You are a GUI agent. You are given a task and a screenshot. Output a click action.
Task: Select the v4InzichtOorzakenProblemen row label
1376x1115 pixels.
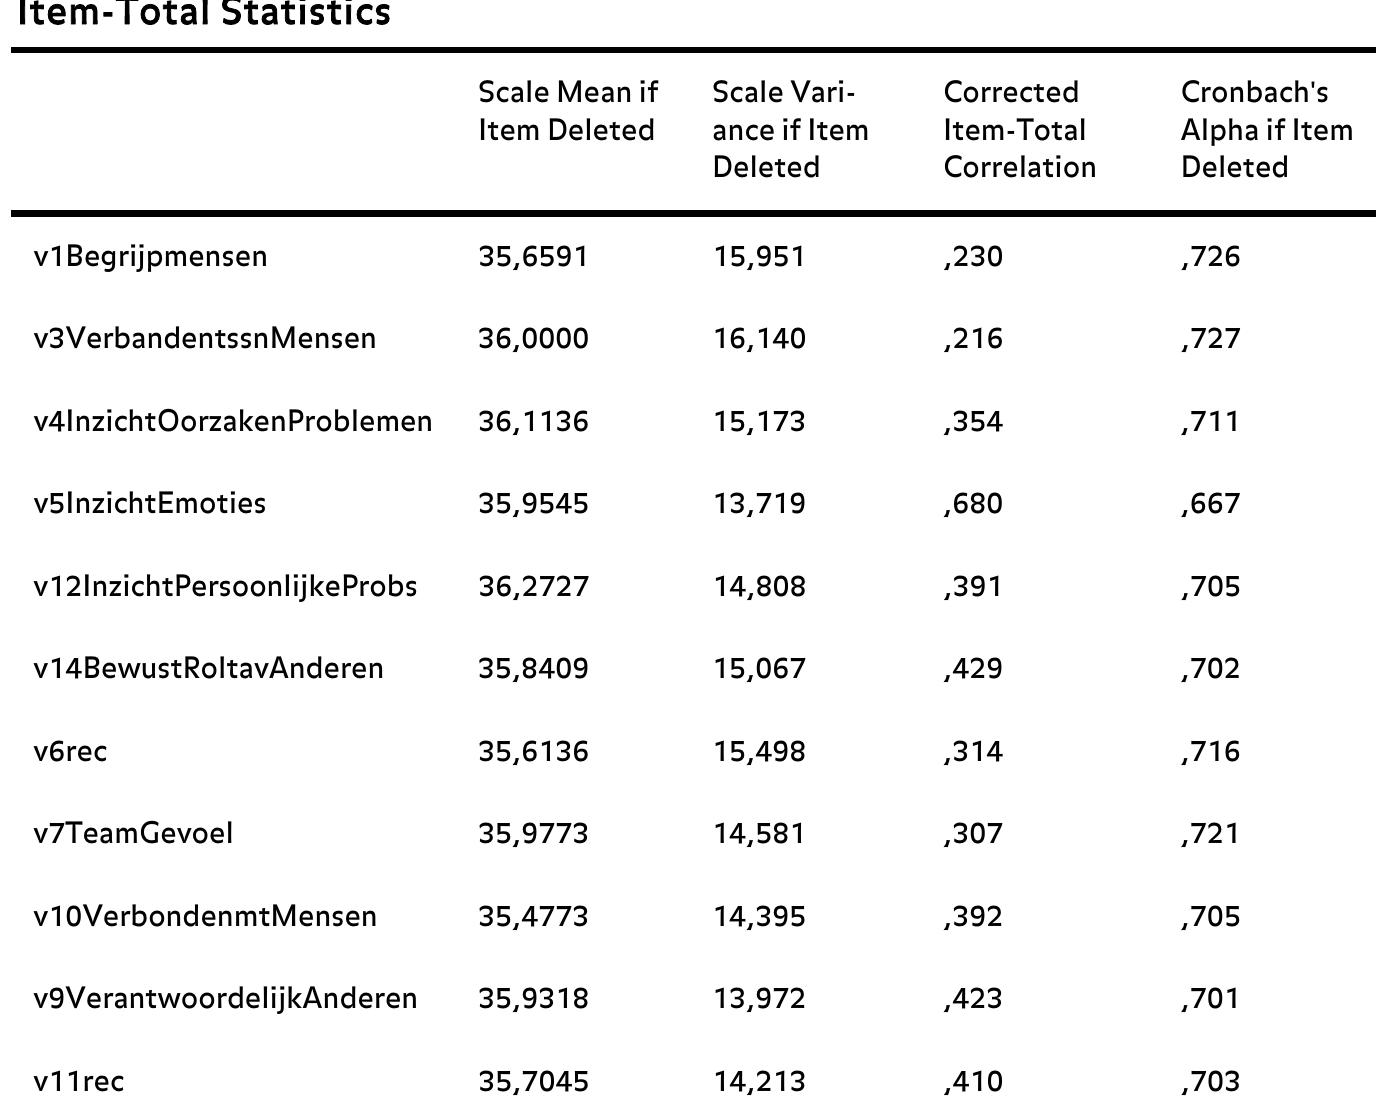point(233,421)
